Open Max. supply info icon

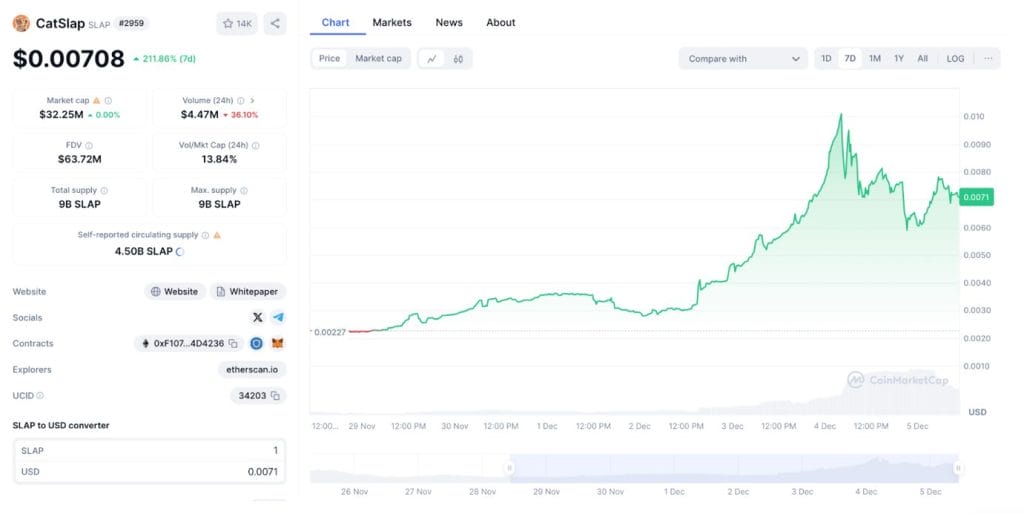(244, 191)
